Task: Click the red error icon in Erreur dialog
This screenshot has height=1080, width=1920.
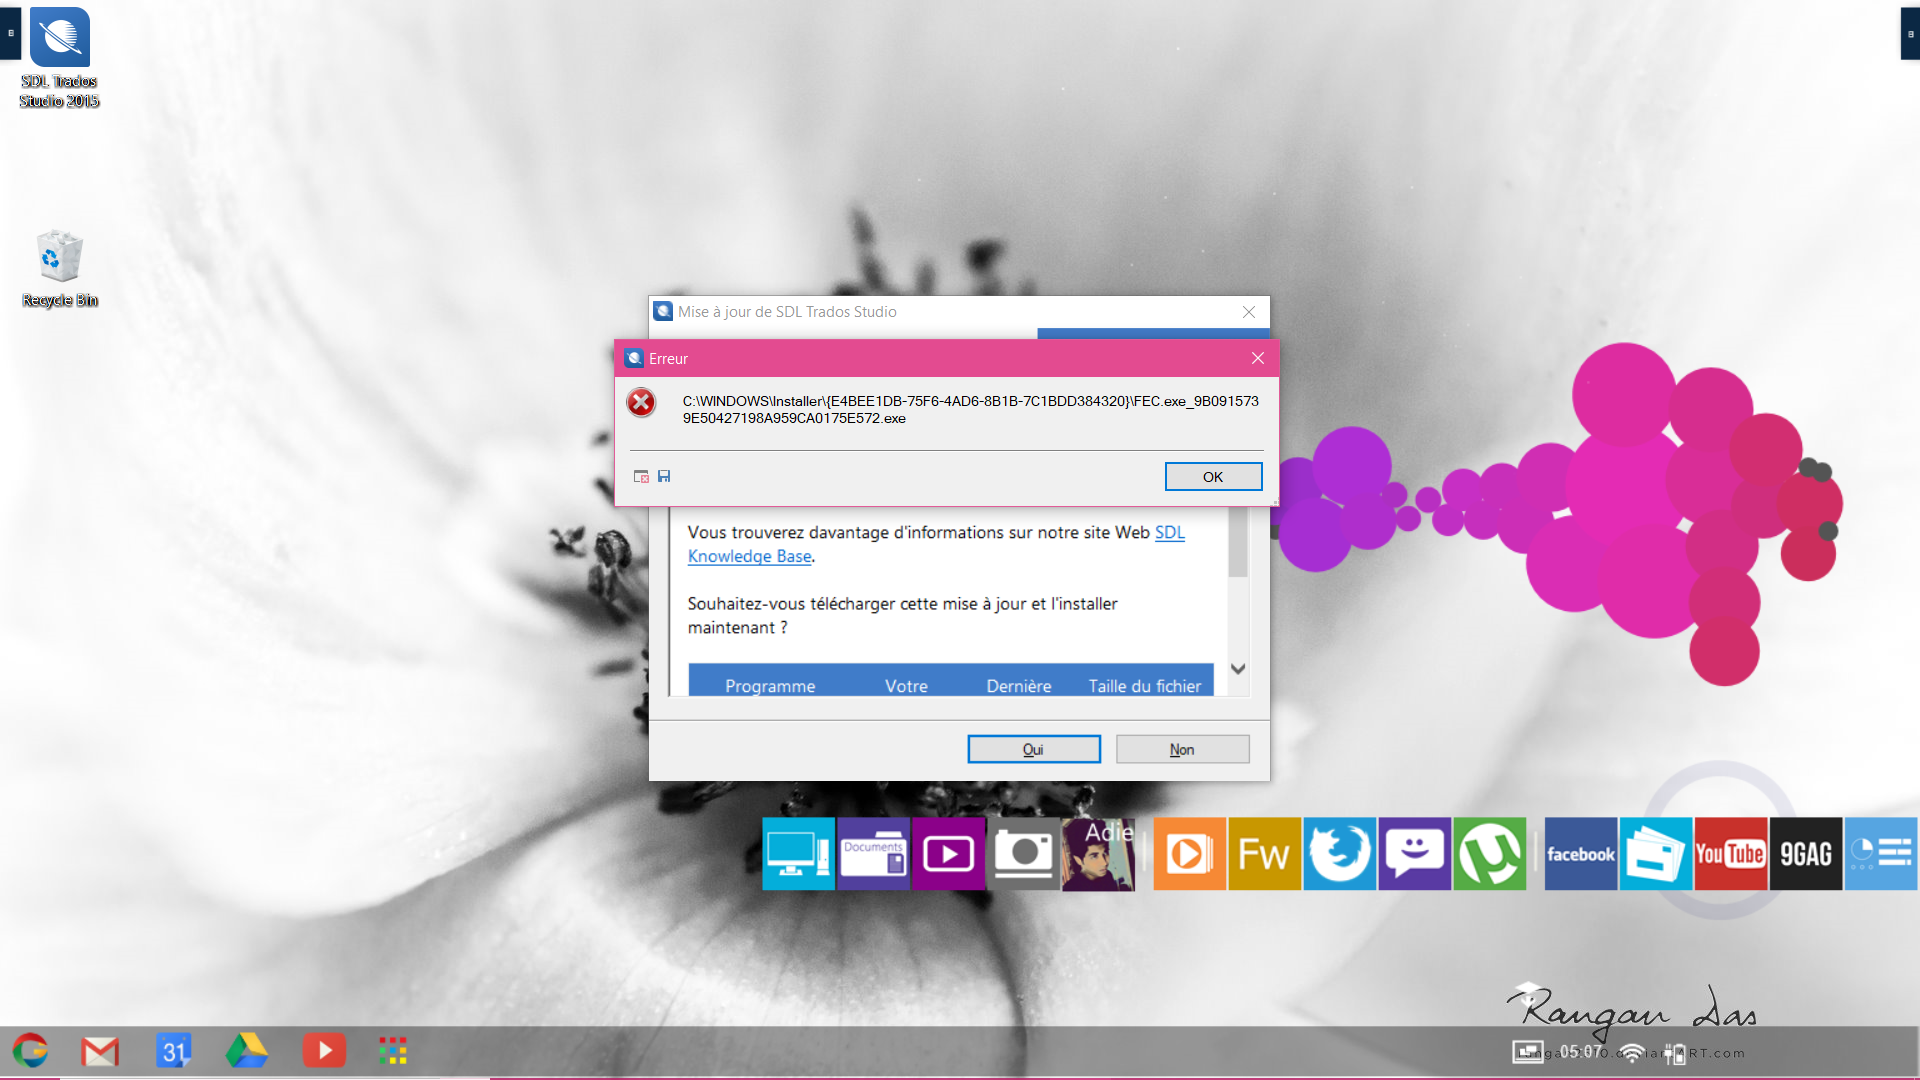Action: tap(641, 402)
